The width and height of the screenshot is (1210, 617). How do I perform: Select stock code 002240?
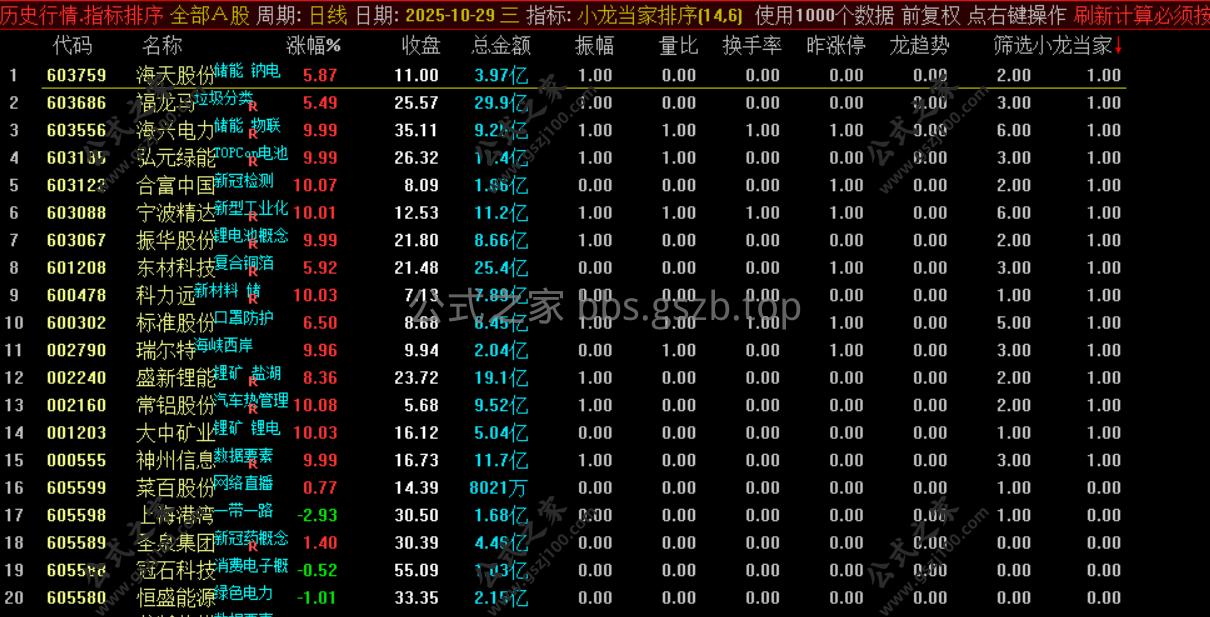click(76, 378)
